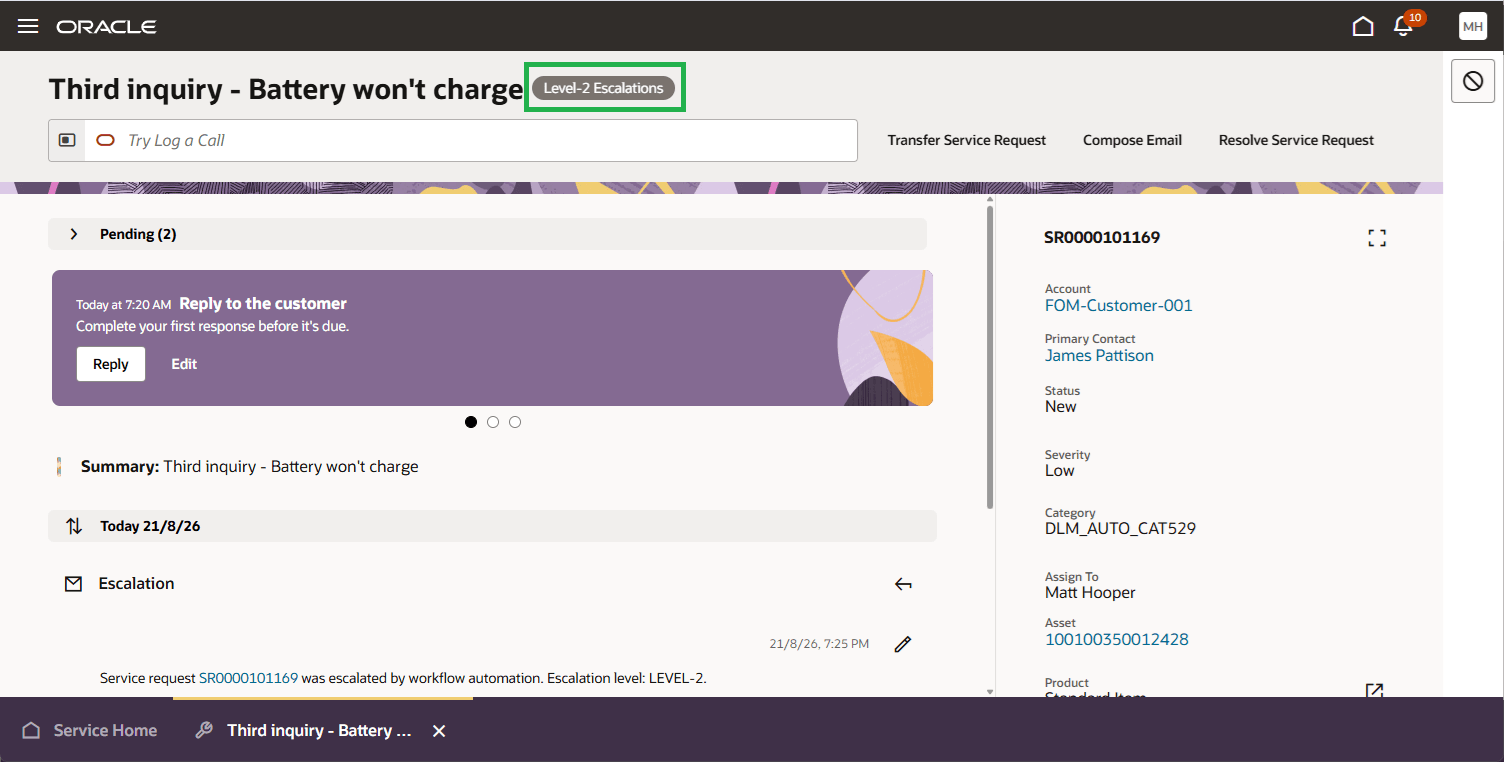Click the activity feed vertical scrollbar
This screenshot has height=762, width=1504.
coord(990,356)
